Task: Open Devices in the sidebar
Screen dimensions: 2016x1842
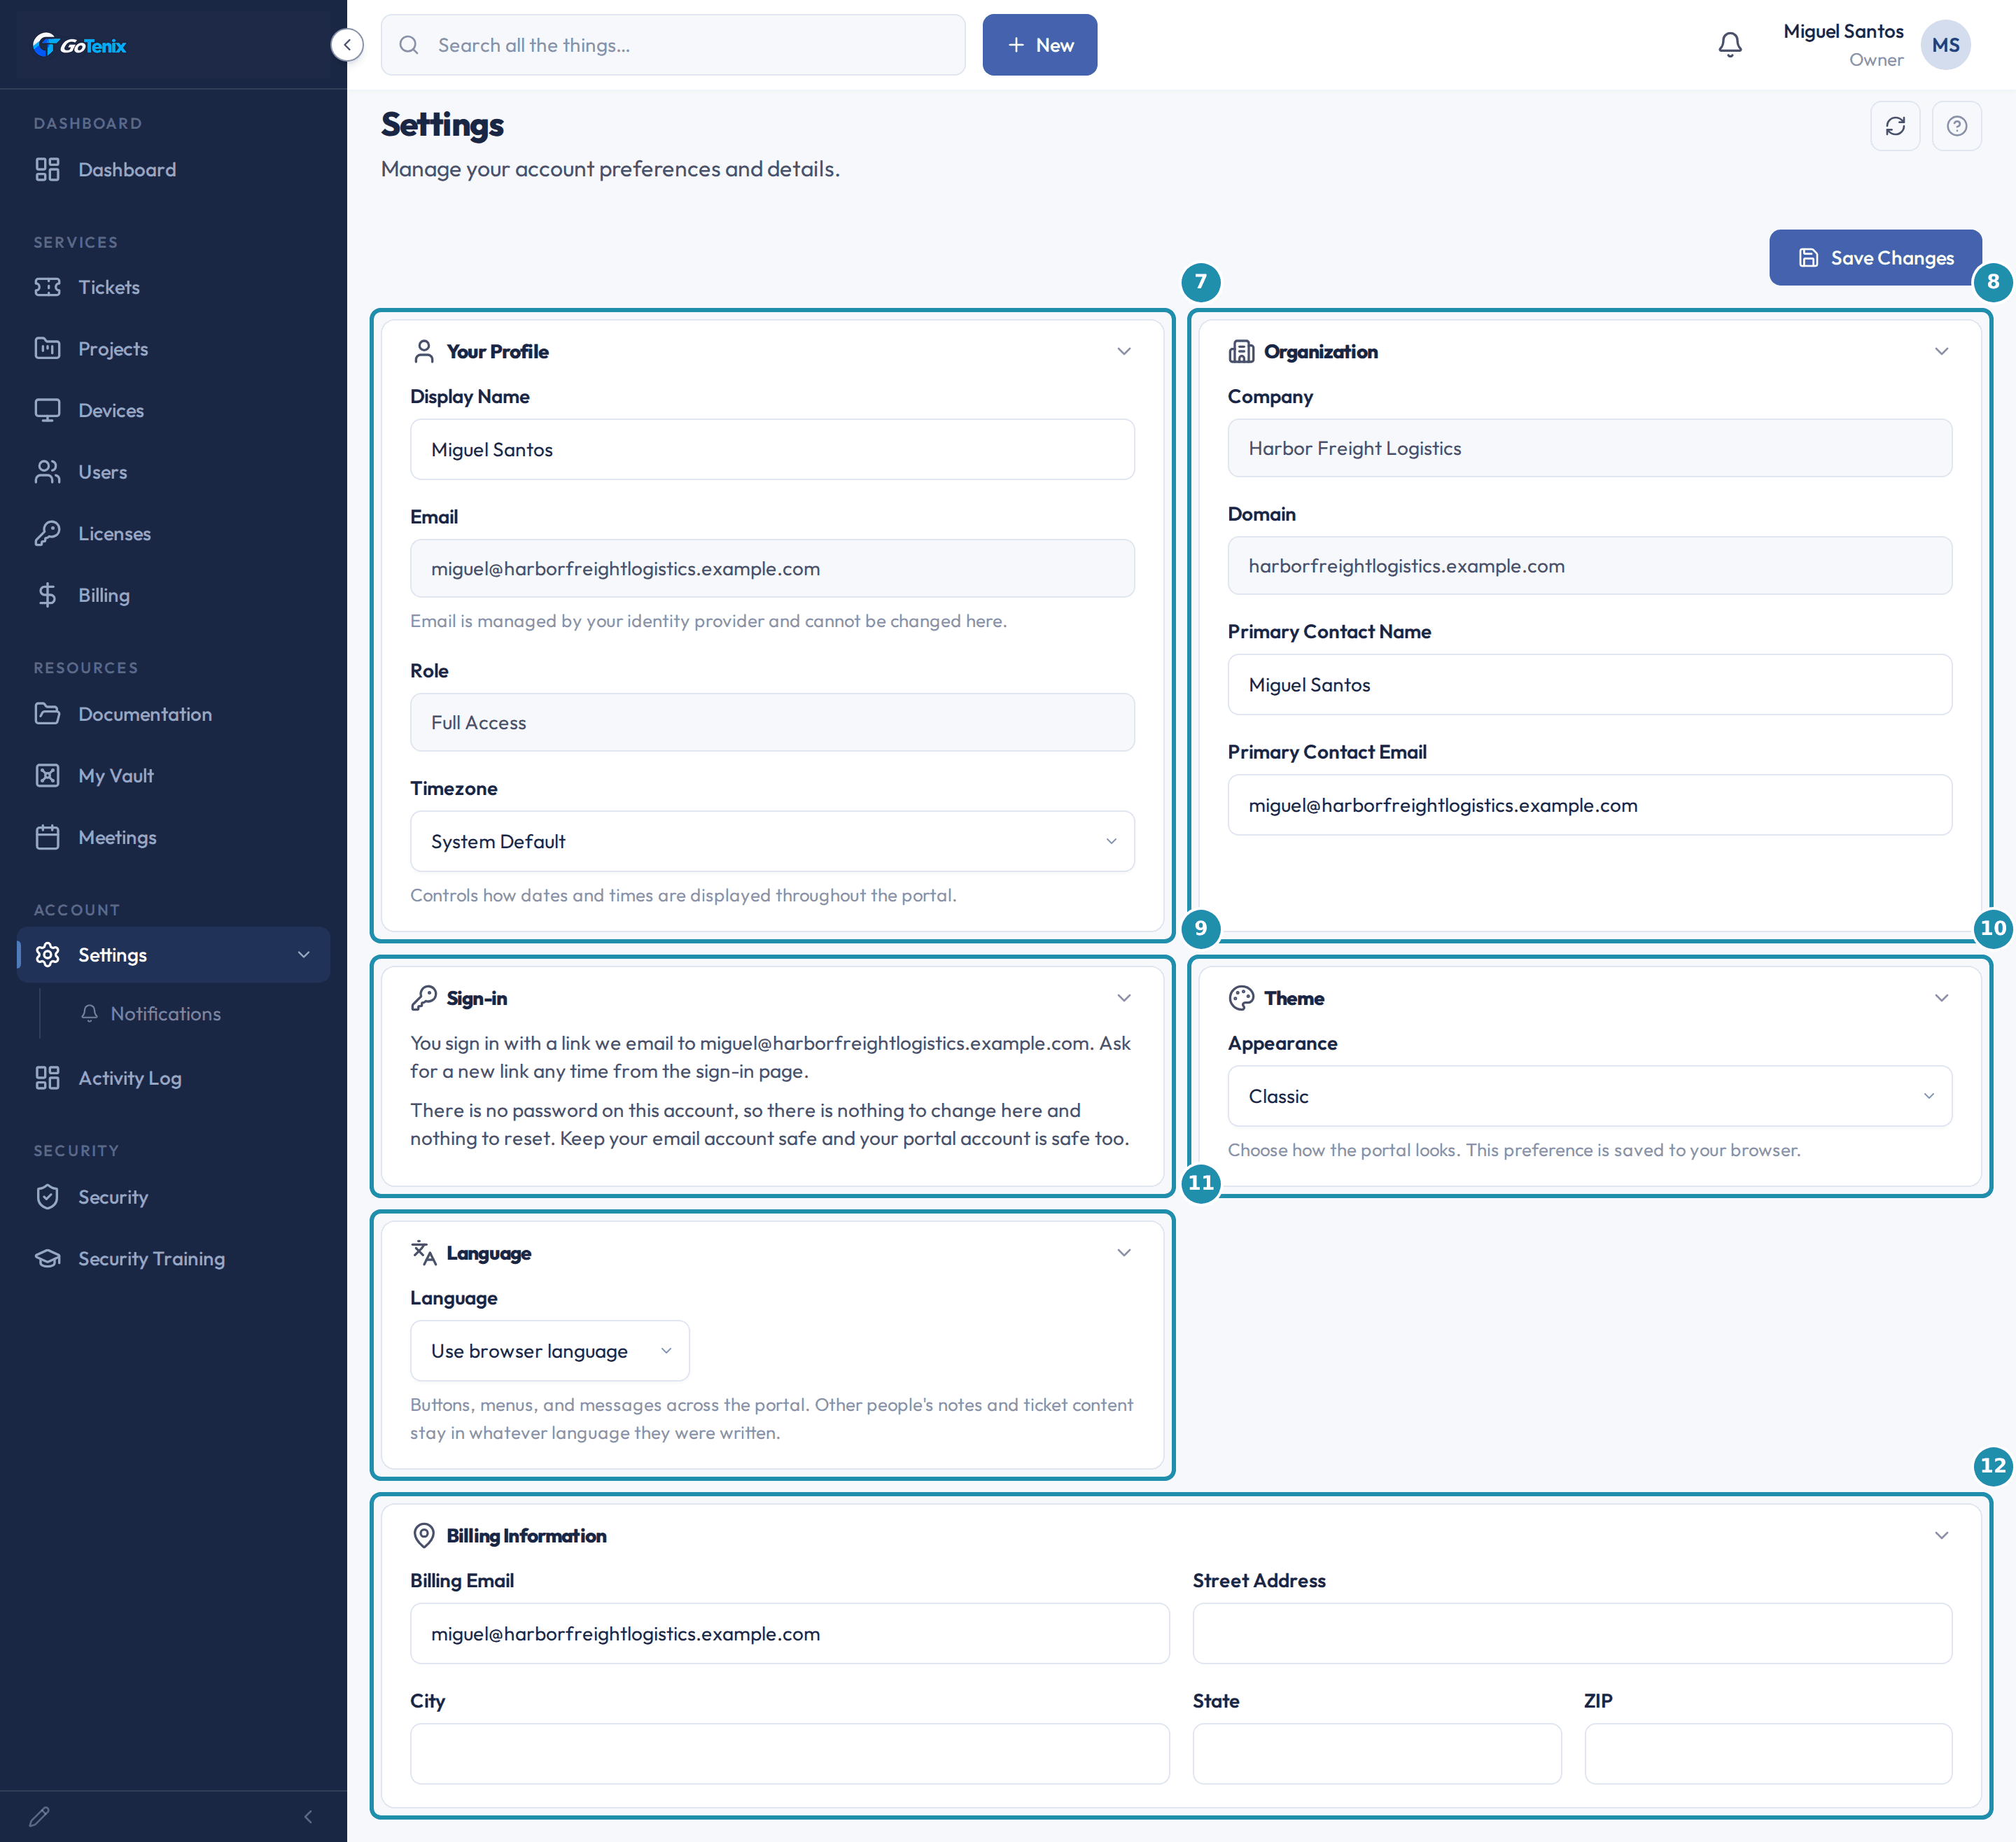Action: (x=173, y=410)
